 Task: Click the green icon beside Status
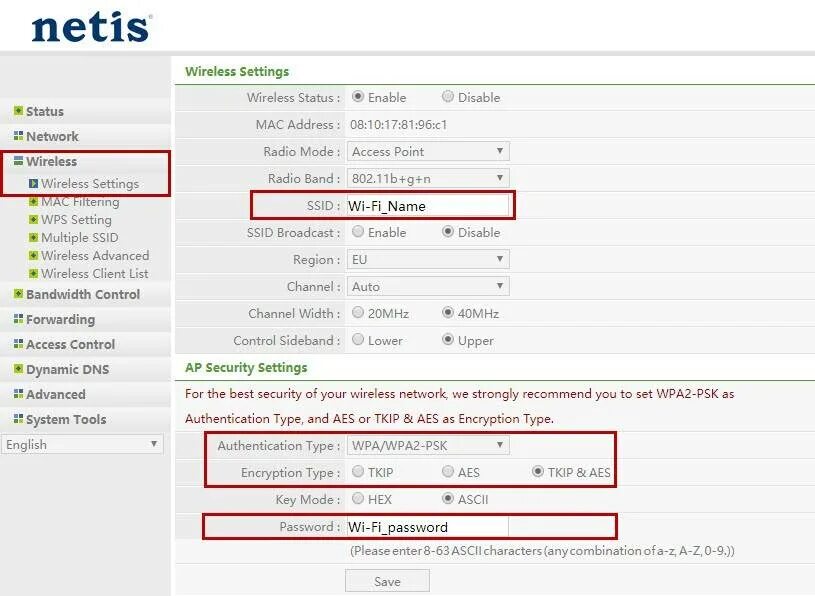(x=18, y=111)
